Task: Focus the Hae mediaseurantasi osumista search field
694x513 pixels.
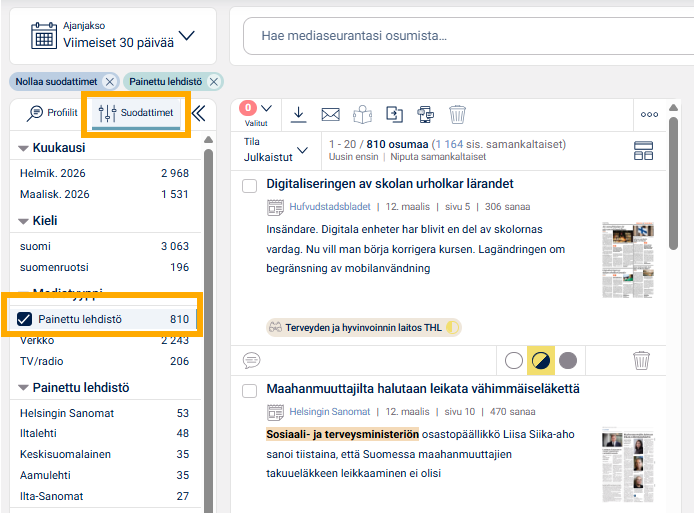Action: 468,36
